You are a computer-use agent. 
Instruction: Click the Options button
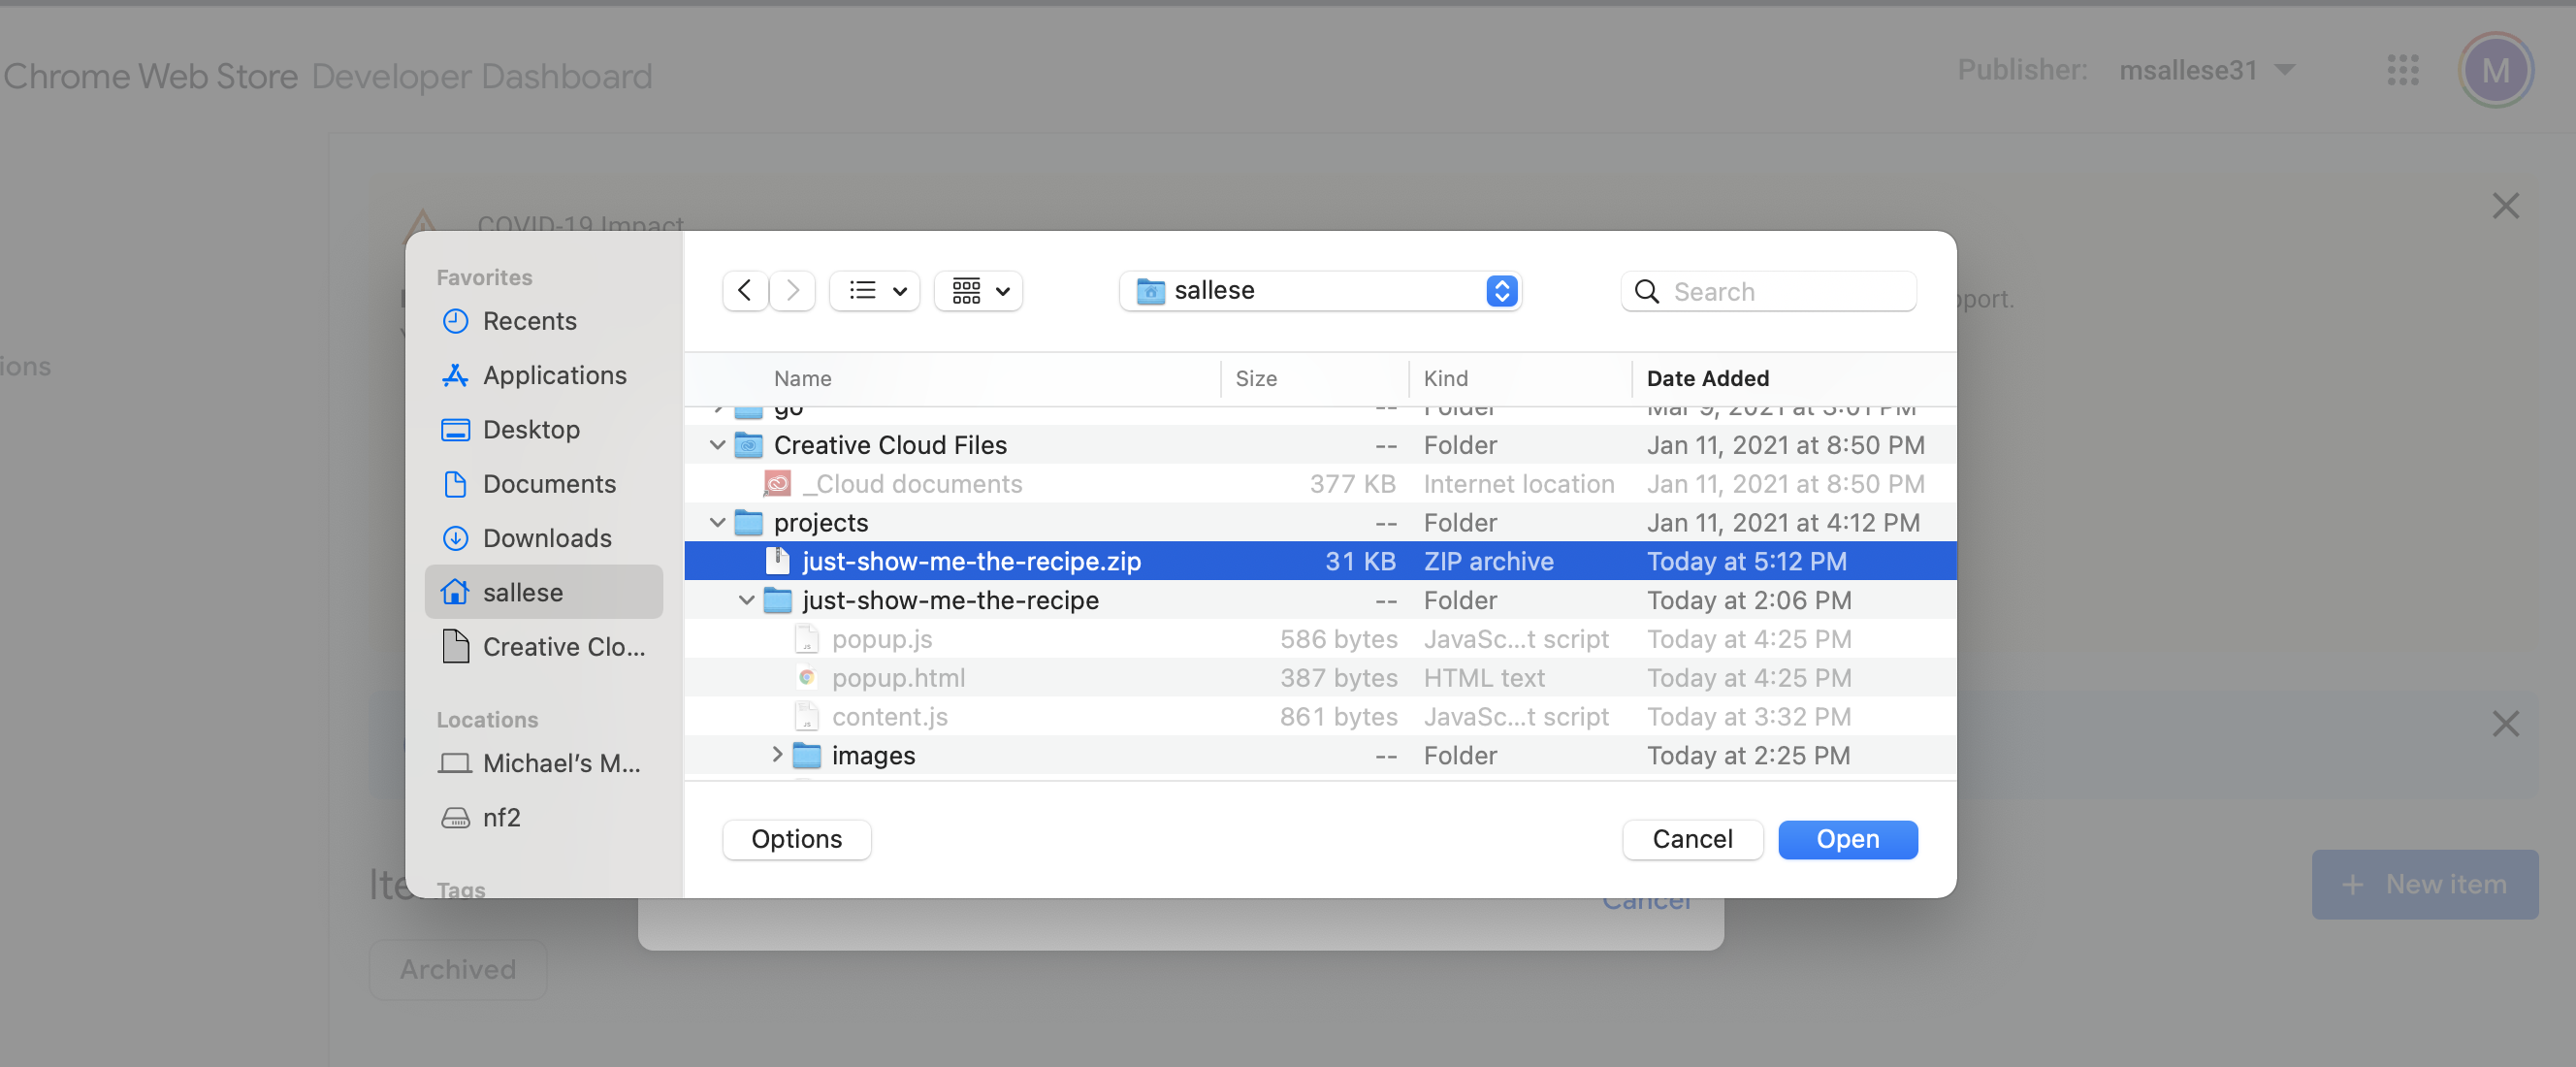coord(796,839)
